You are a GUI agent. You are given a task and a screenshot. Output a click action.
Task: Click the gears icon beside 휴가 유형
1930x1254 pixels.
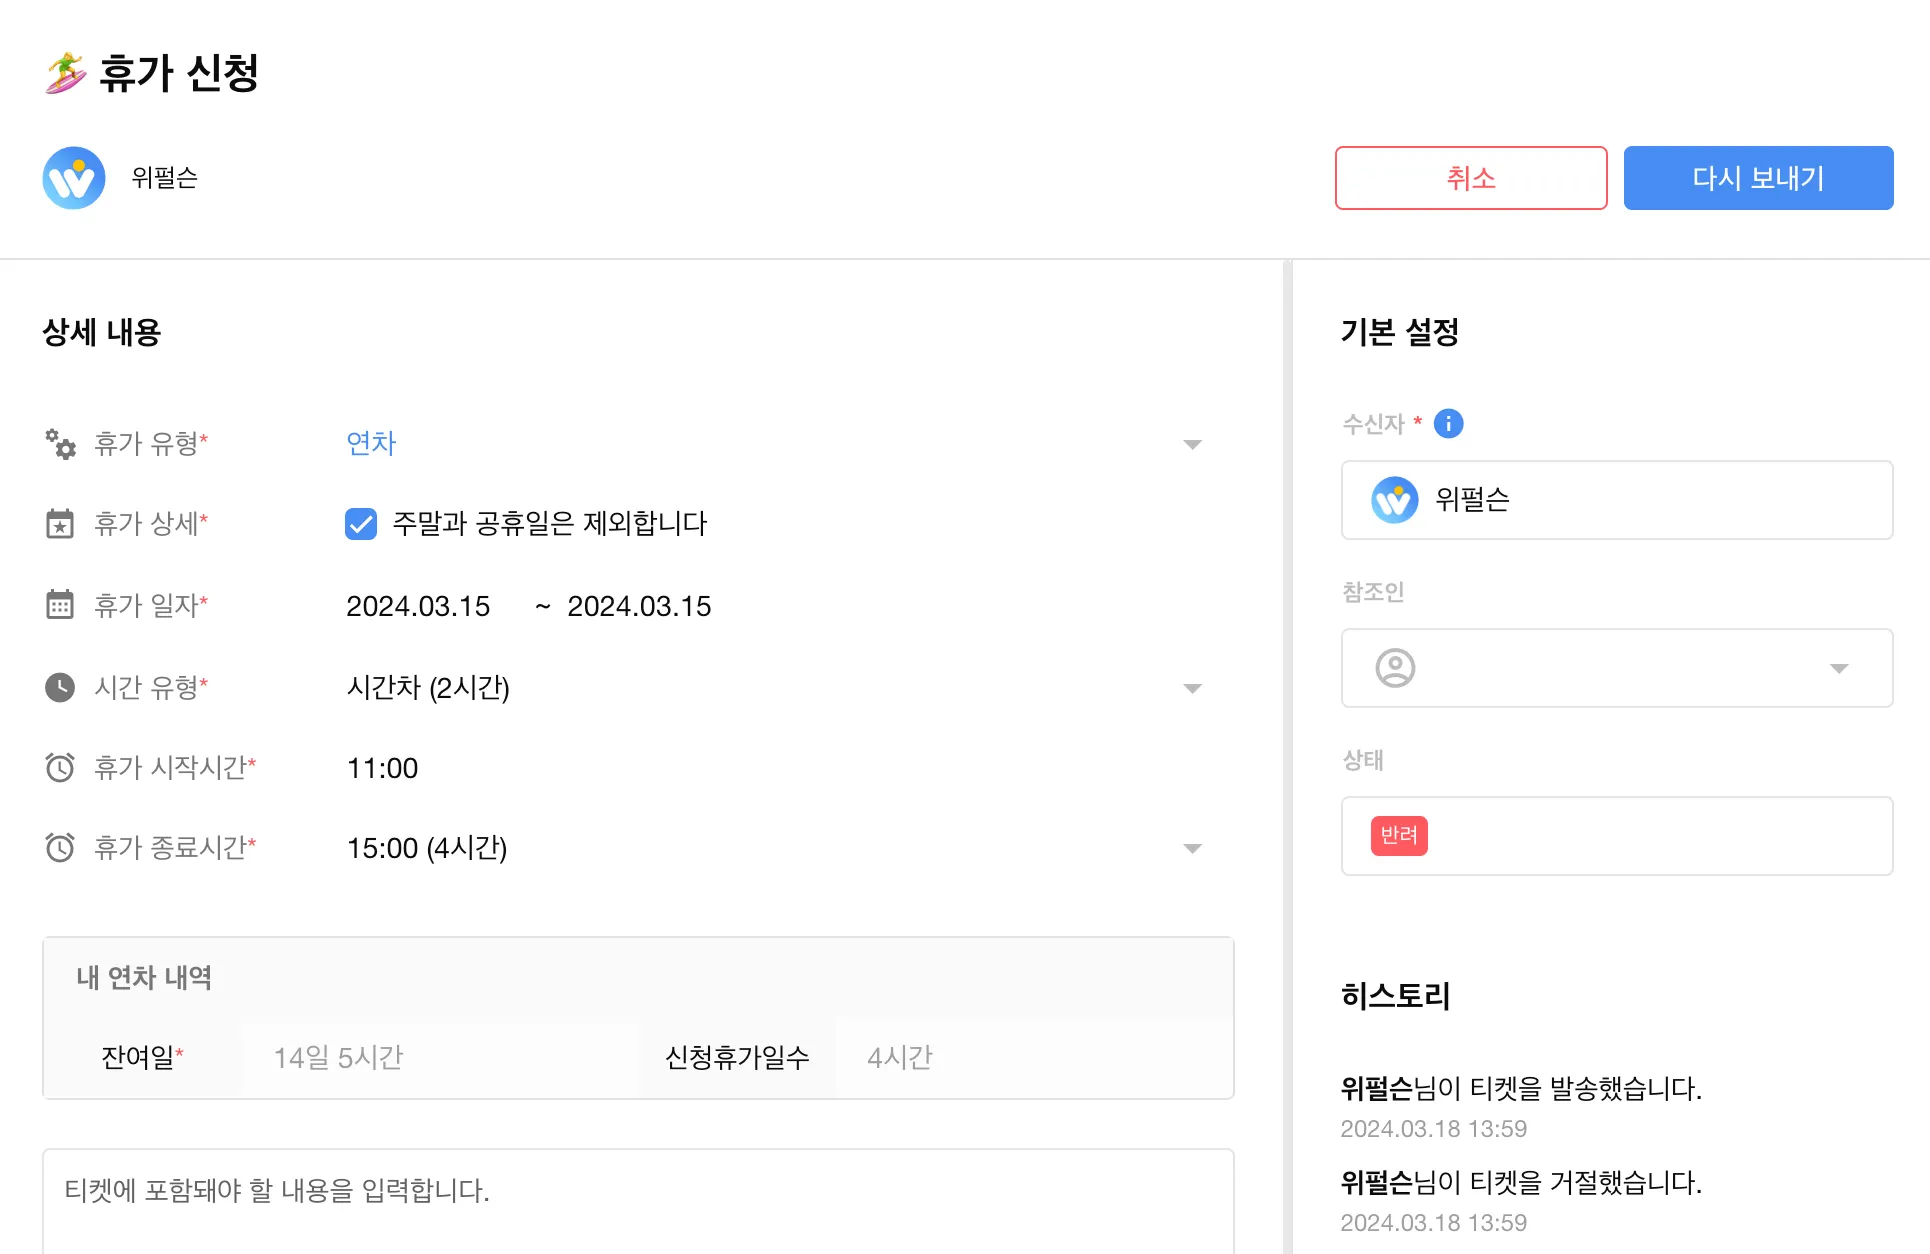[x=60, y=444]
